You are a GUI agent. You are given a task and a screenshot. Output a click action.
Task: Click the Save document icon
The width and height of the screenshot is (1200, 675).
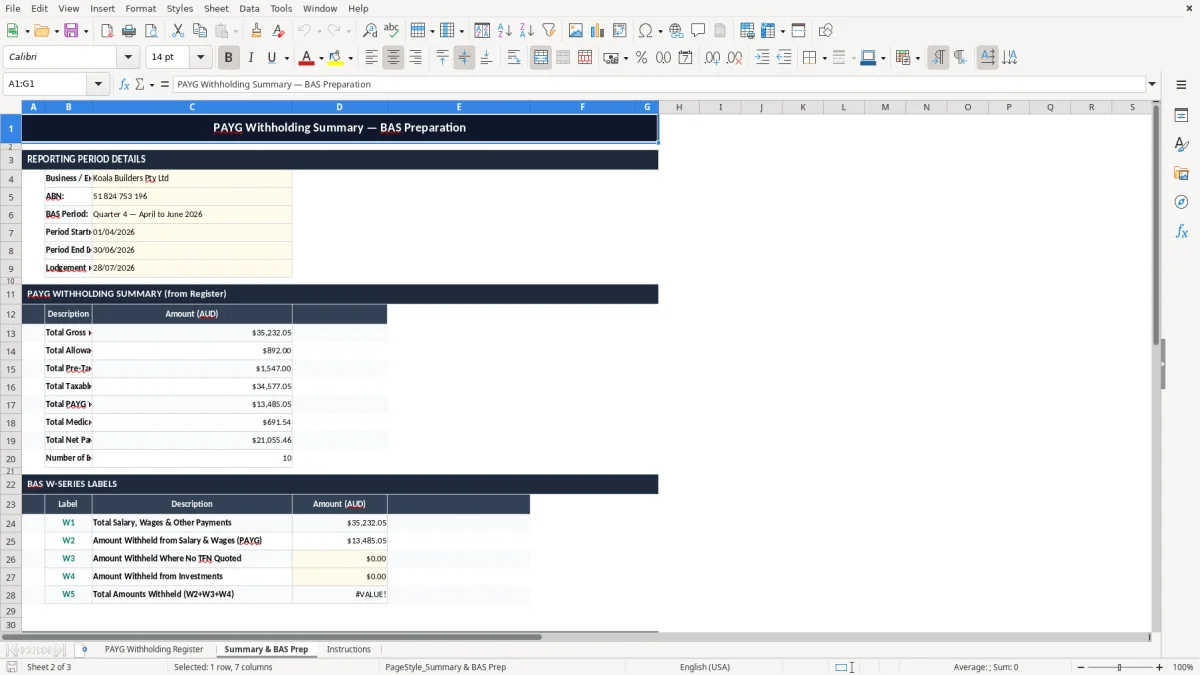pos(71,31)
